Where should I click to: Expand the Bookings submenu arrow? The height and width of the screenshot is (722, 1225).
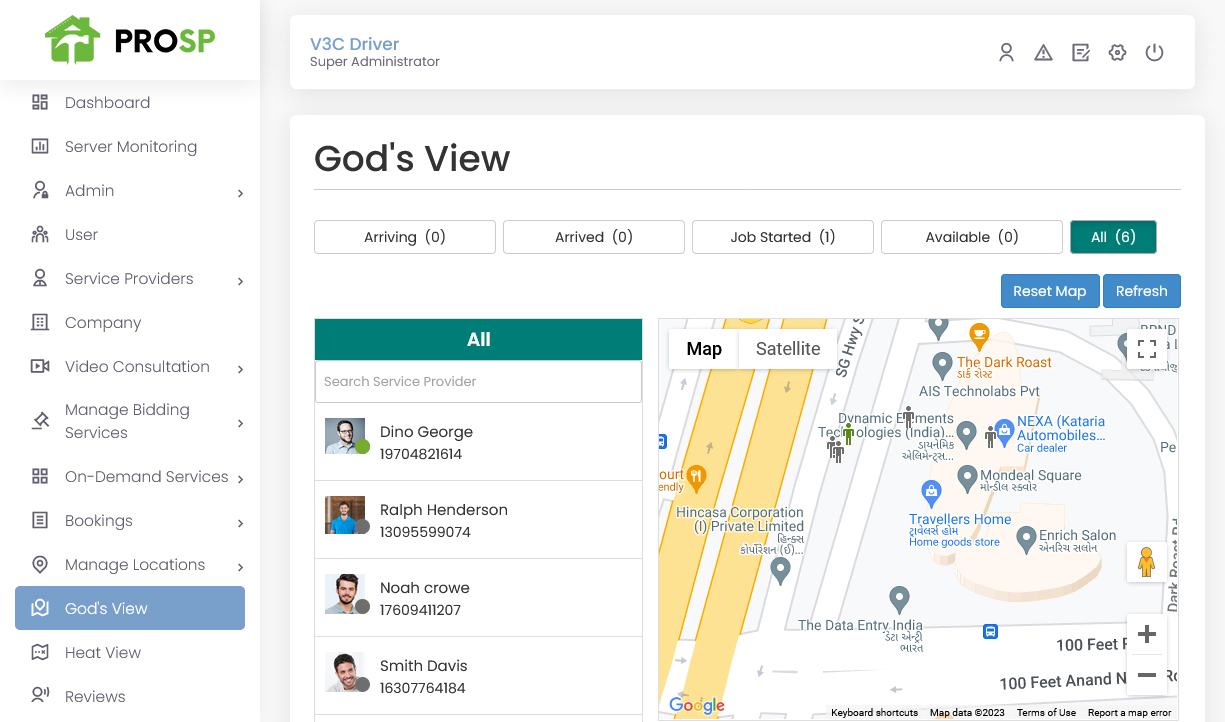[x=240, y=523]
